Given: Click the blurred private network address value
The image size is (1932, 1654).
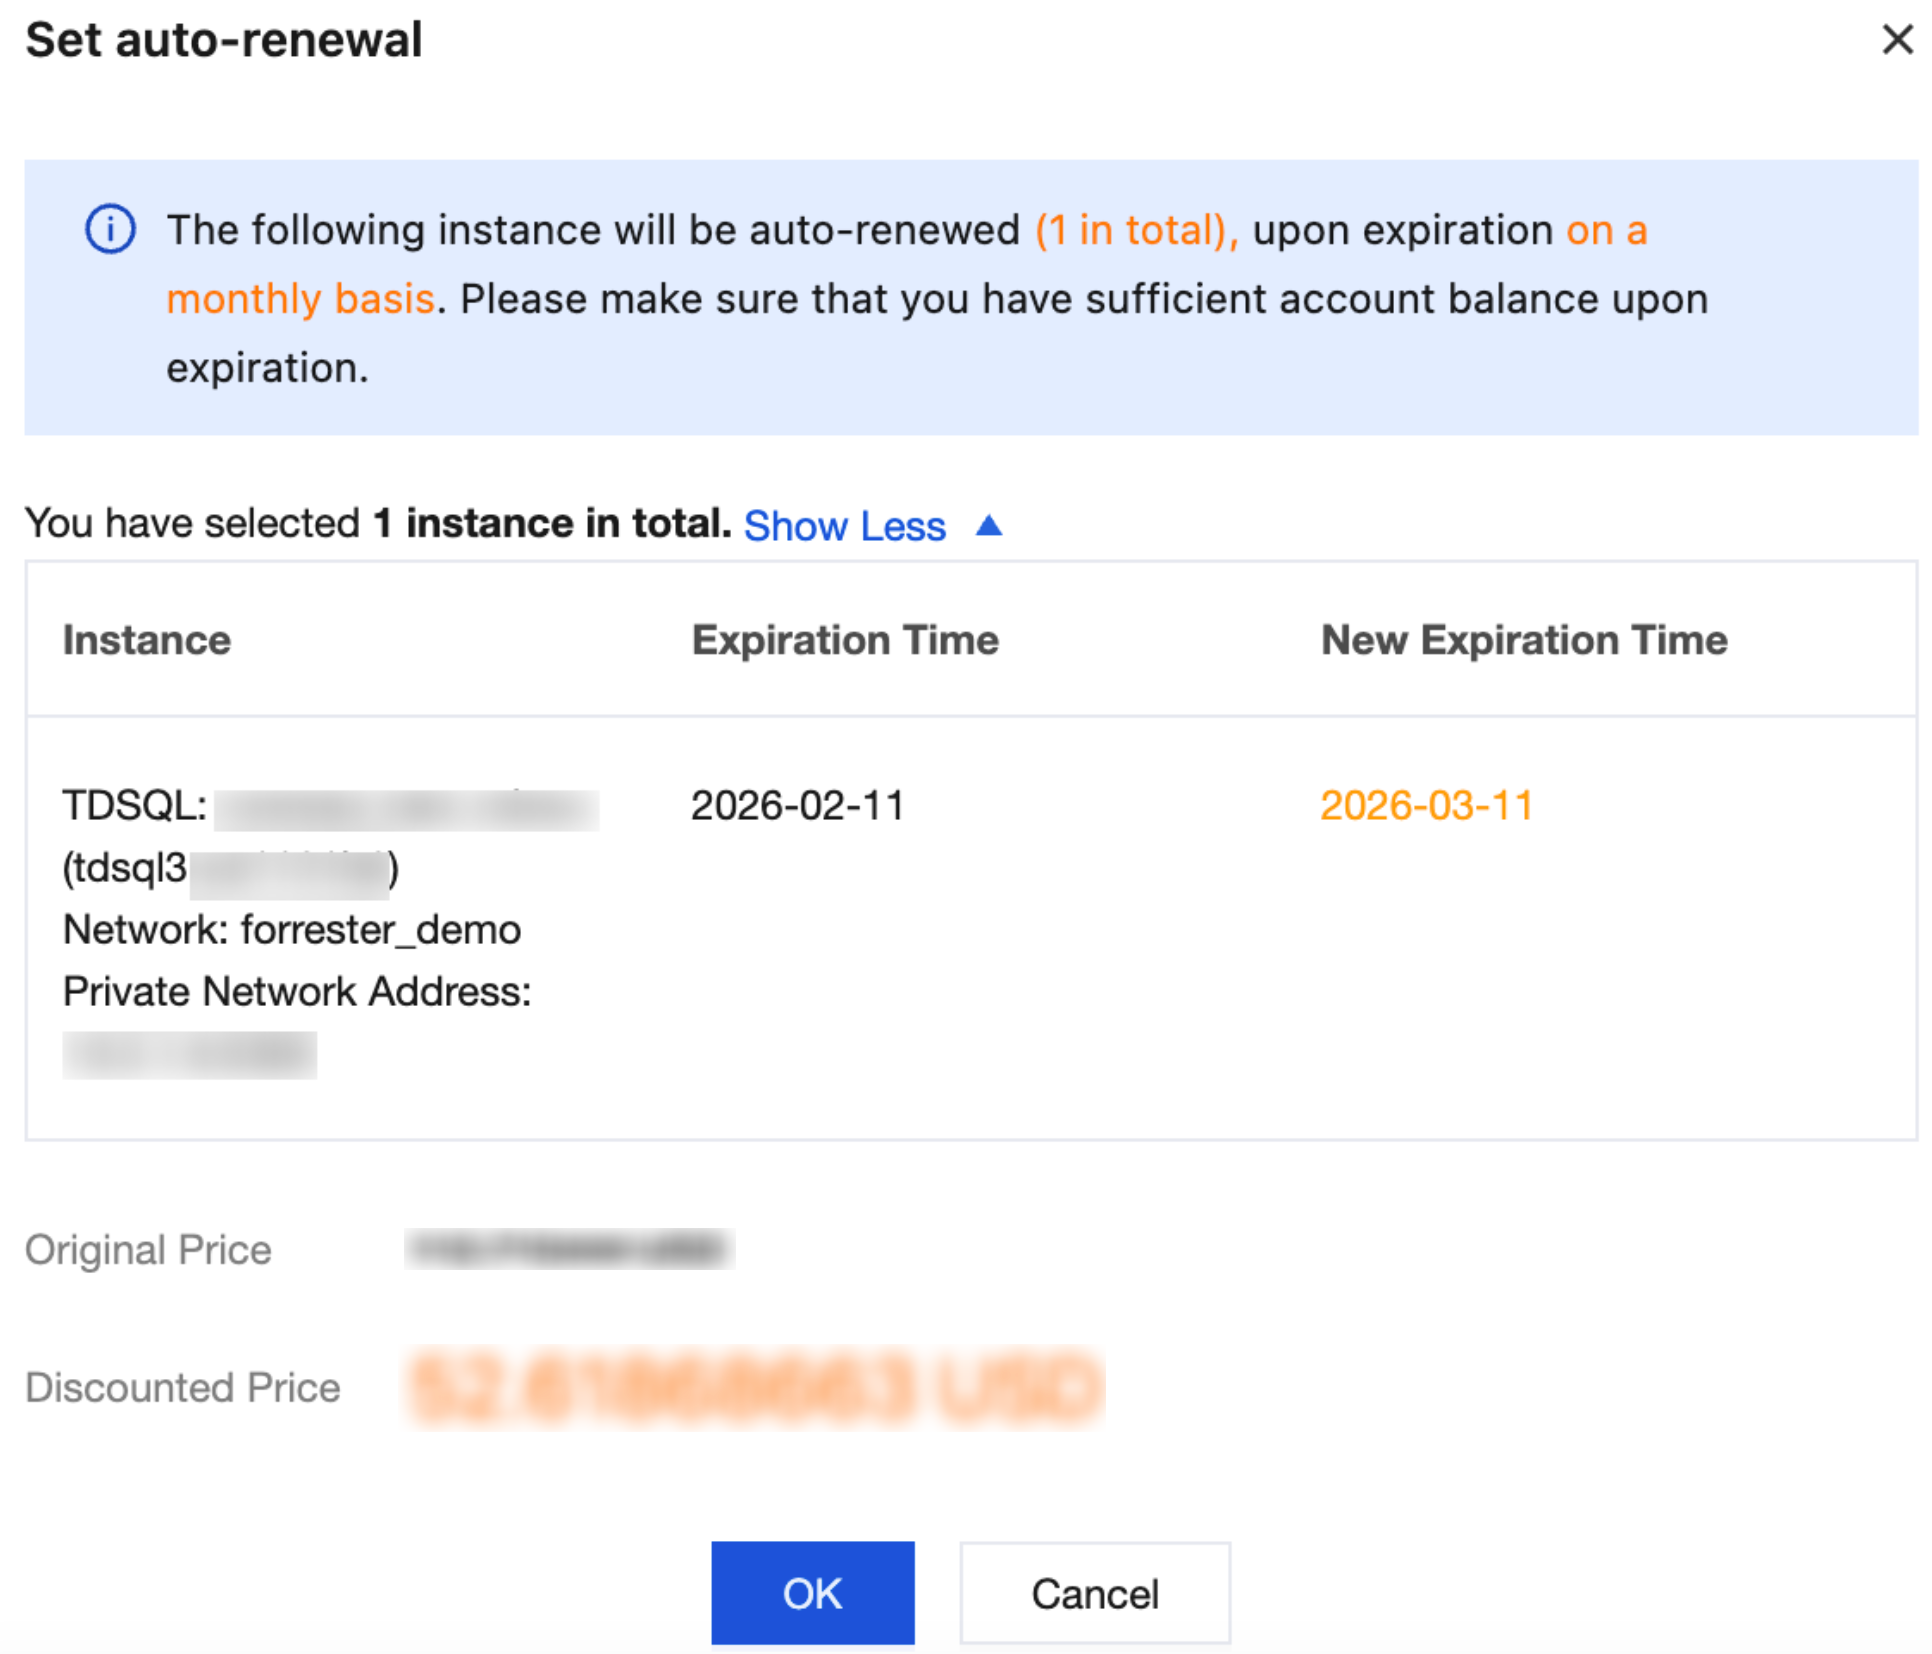Looking at the screenshot, I should pos(190,1055).
